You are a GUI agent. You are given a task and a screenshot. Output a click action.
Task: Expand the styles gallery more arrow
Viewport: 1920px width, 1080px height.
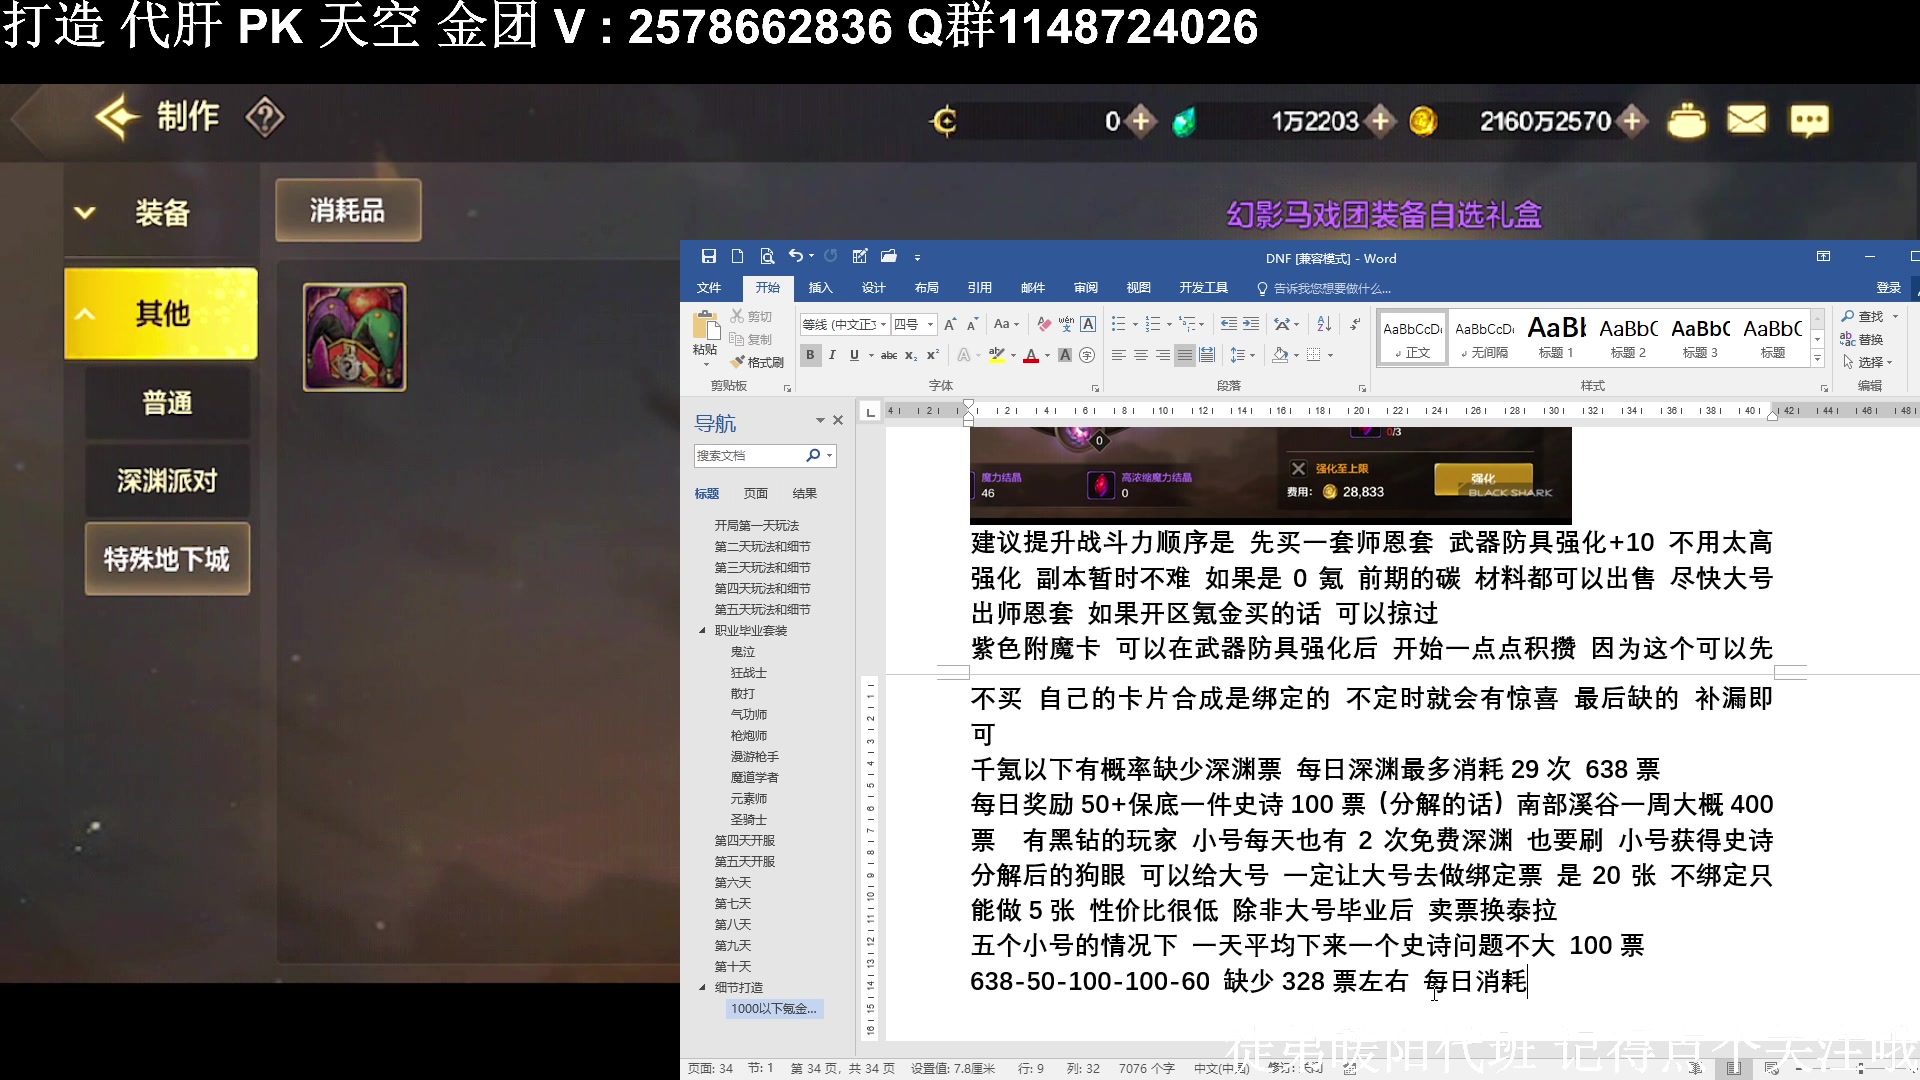[x=1818, y=359]
